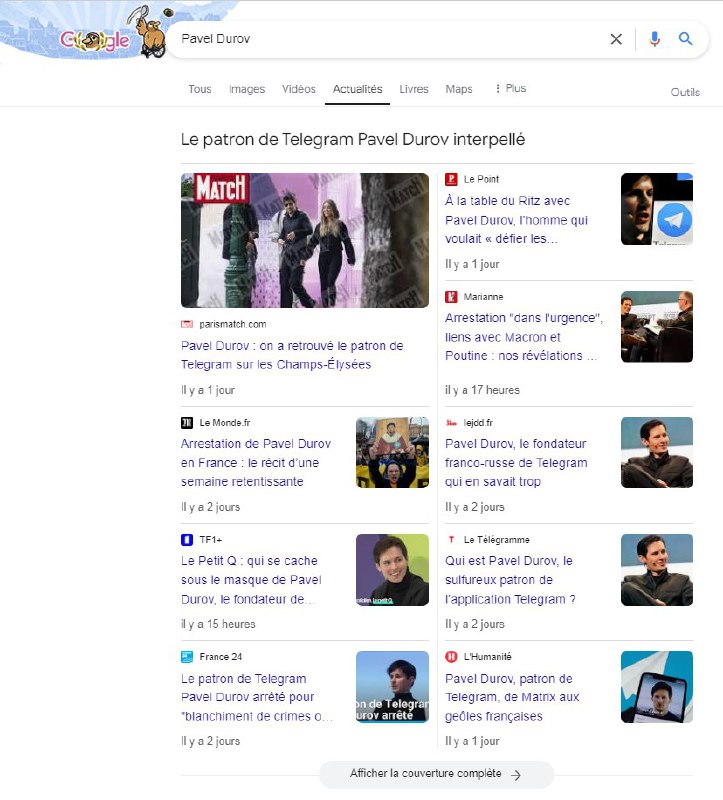The width and height of the screenshot is (723, 800).
Task: Click the heading Le patron de Telegram Pavel Durov interpellé
Action: [x=353, y=139]
